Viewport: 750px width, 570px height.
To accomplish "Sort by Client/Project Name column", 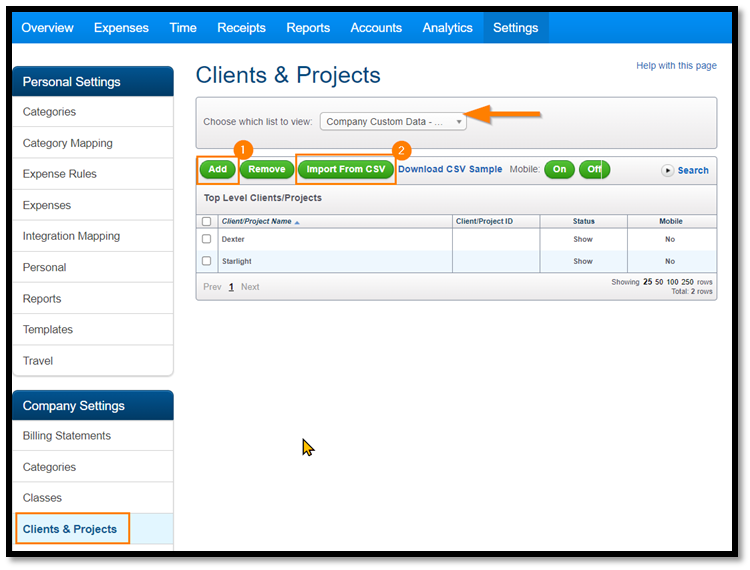I will coord(256,221).
